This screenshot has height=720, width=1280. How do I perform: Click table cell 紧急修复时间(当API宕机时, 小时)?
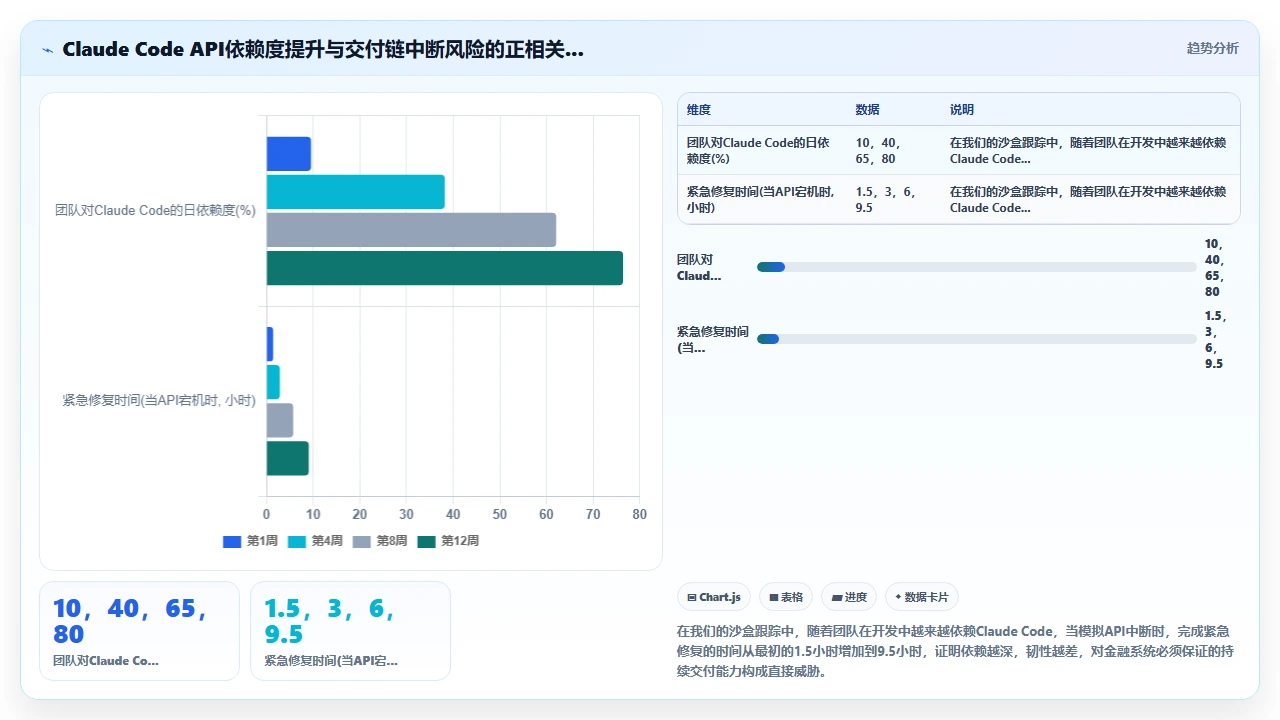click(x=761, y=199)
